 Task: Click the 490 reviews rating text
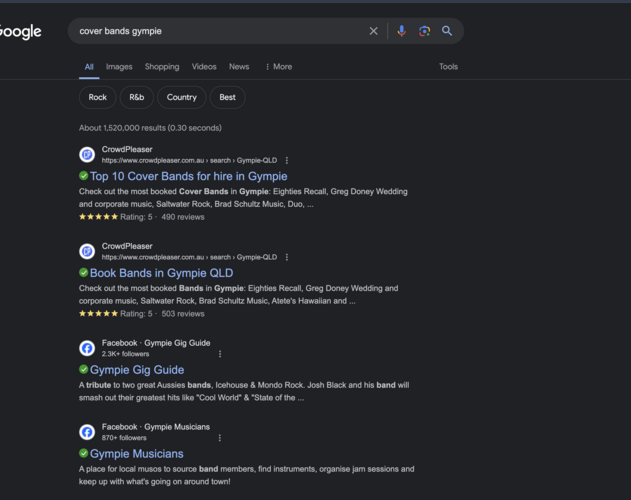point(183,217)
